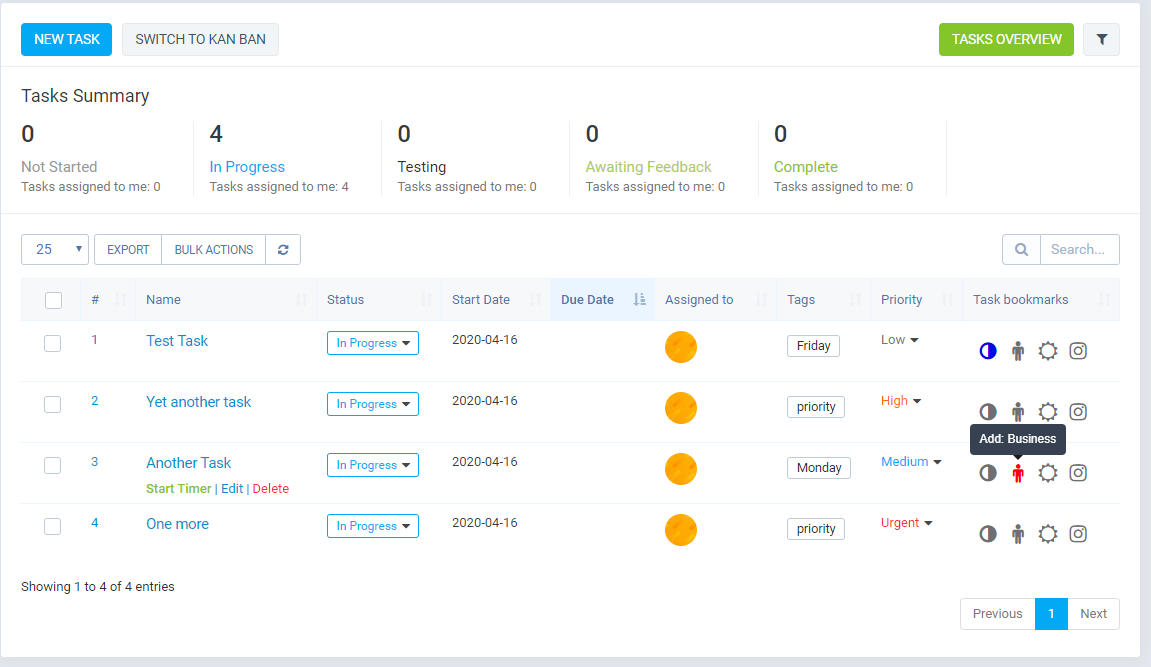Click the blue half-circle bookmark on Test Task
Image resolution: width=1151 pixels, height=667 pixels.
(x=988, y=351)
